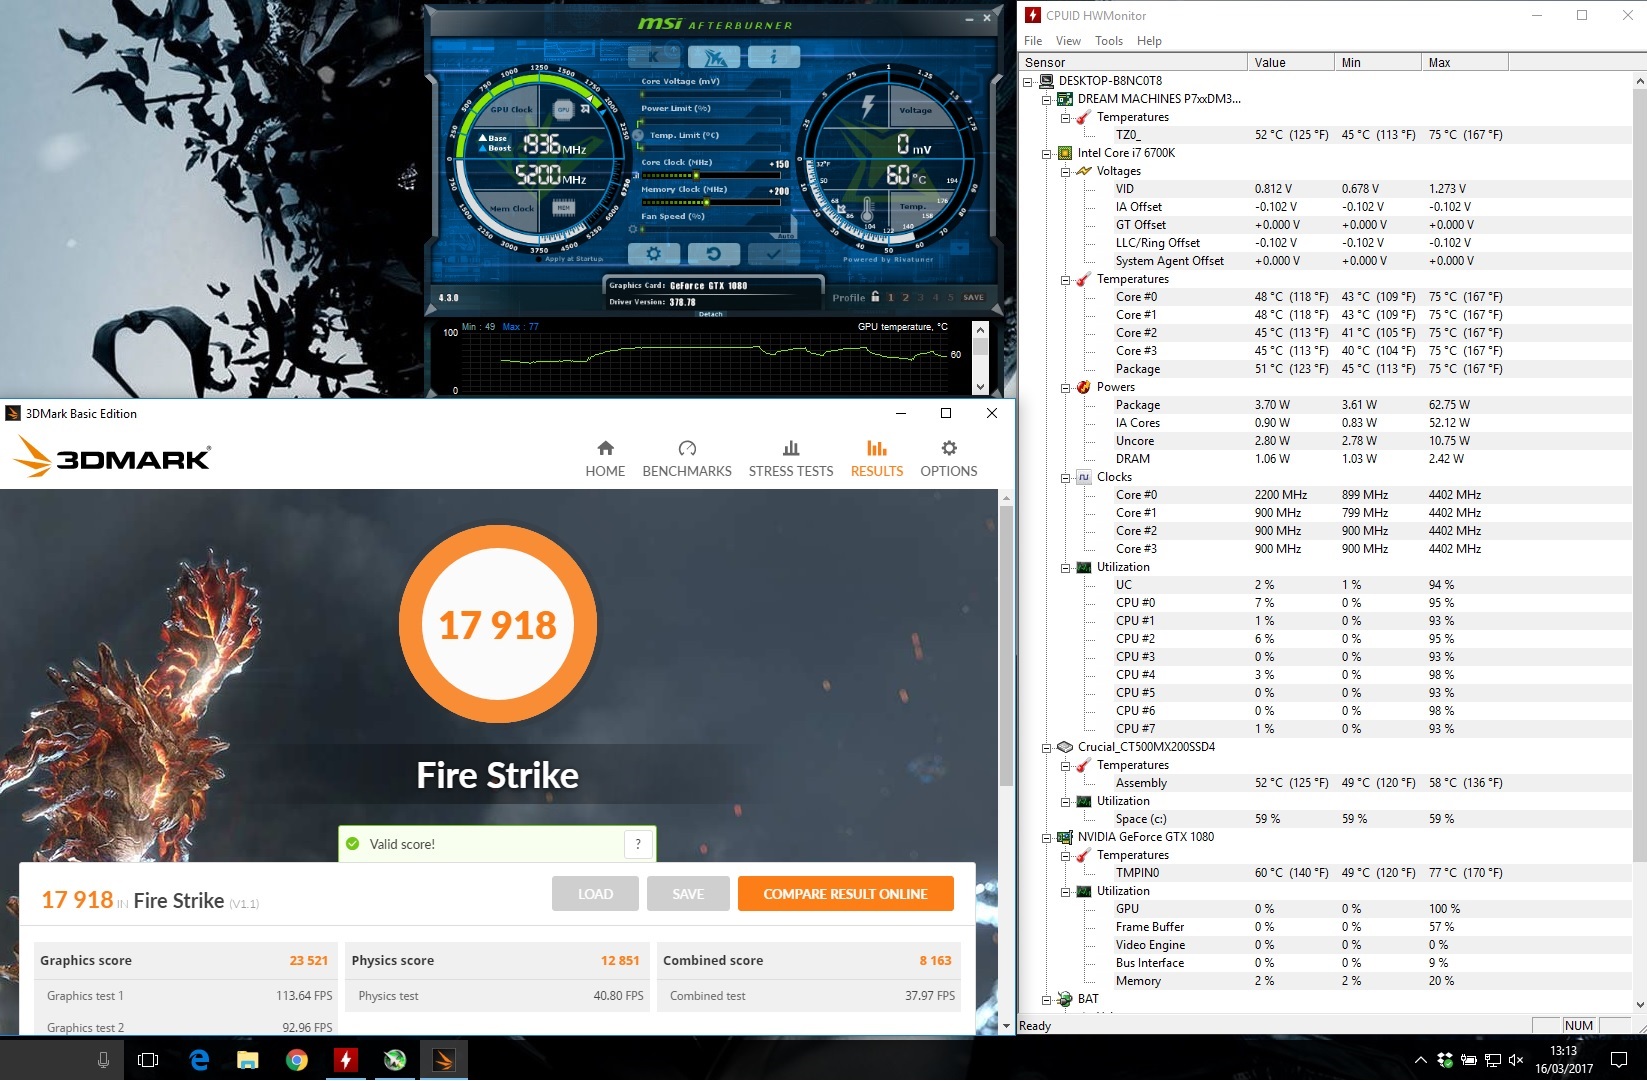Click the Value column header
The height and width of the screenshot is (1081, 1647).
pos(1290,62)
